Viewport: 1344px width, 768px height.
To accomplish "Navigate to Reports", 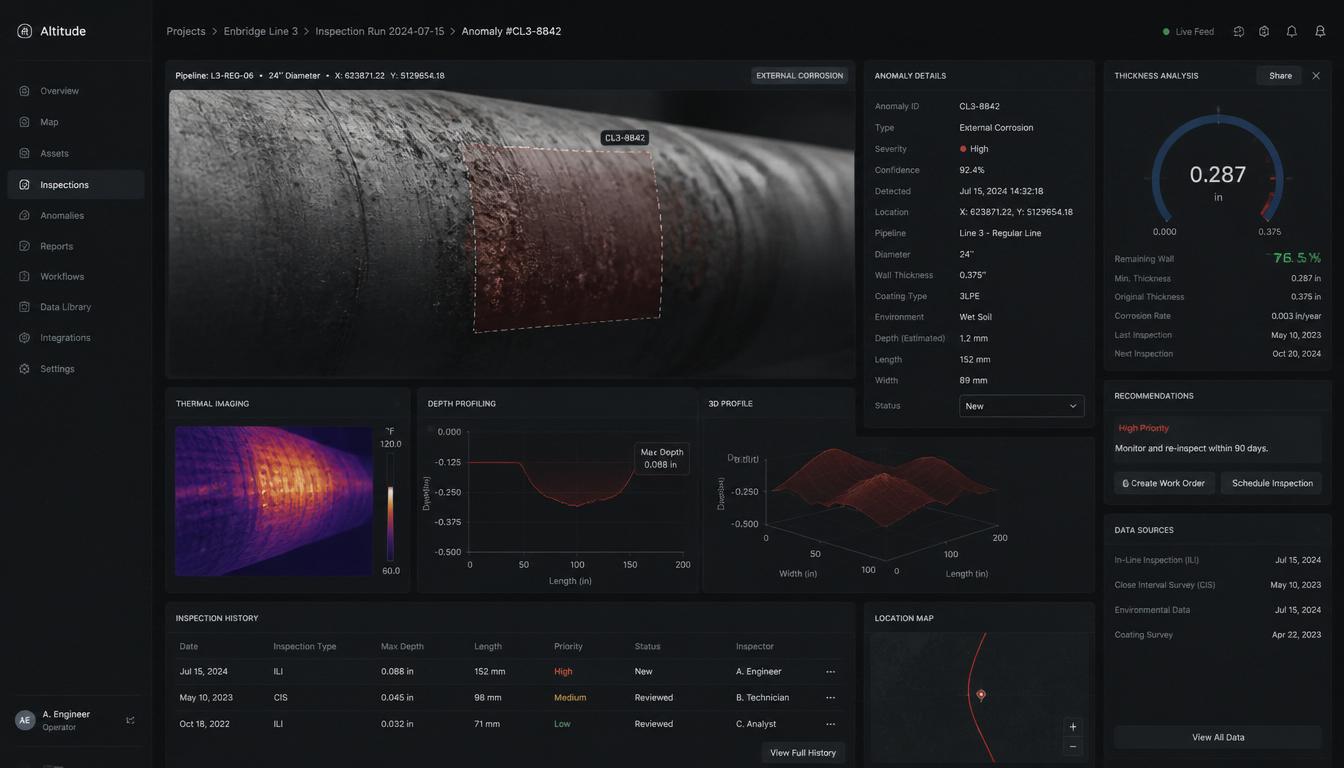I will (x=76, y=246).
